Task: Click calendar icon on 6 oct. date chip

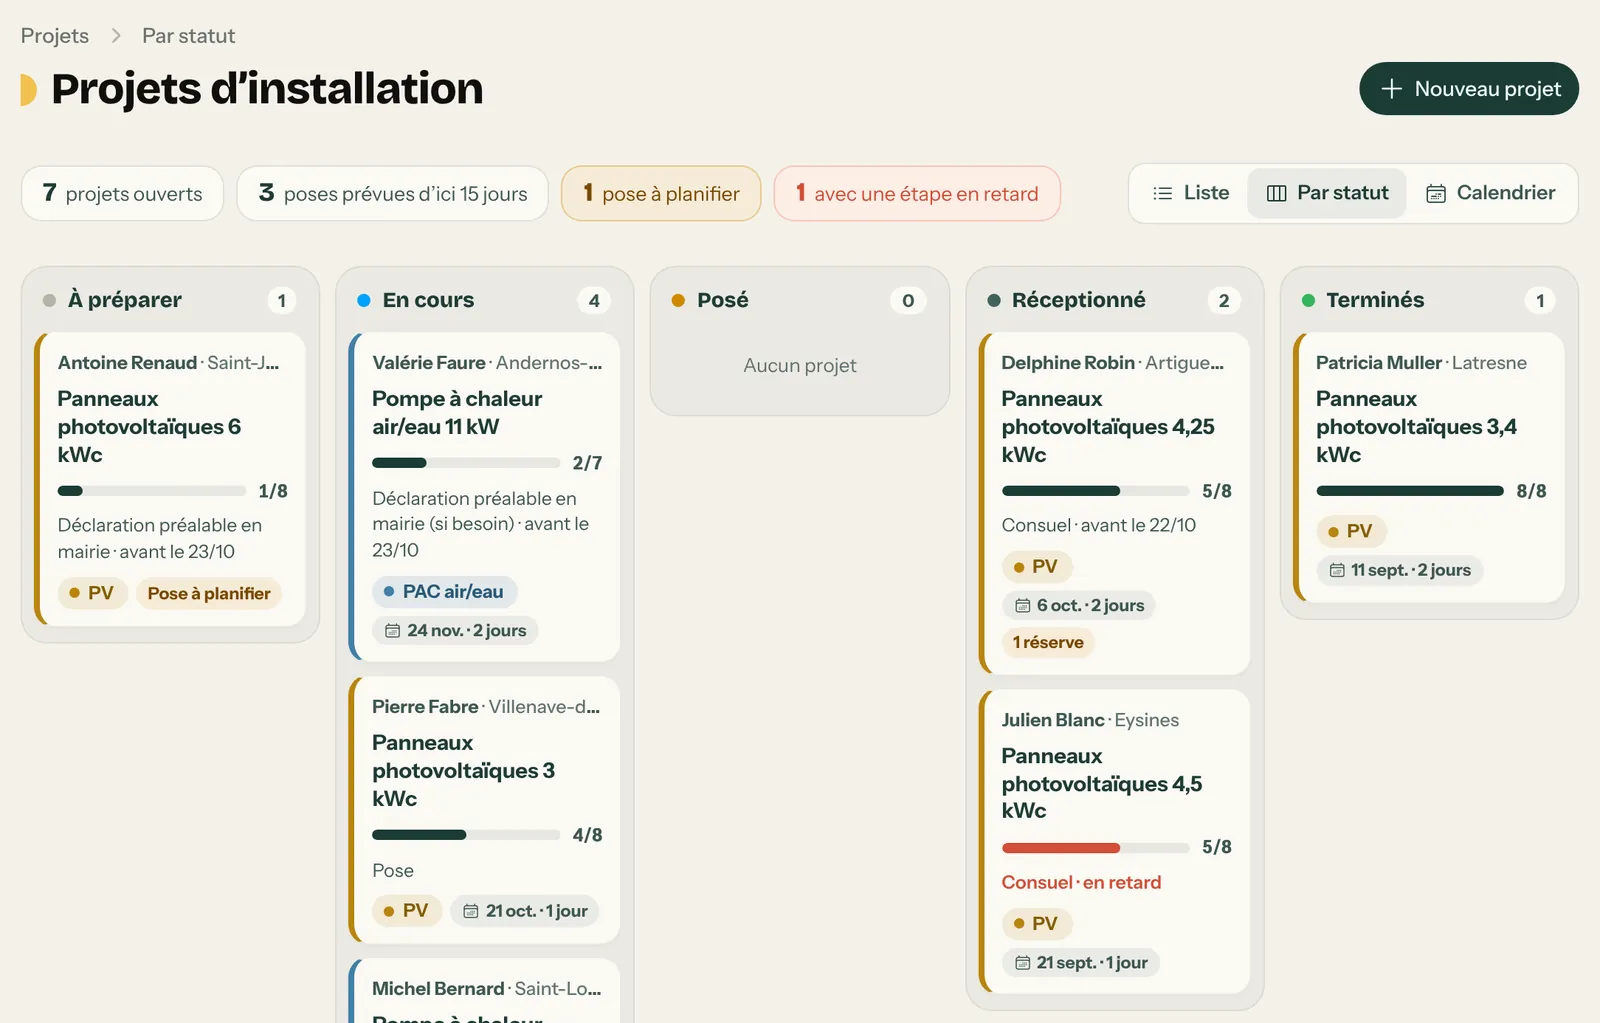Action: click(1022, 605)
